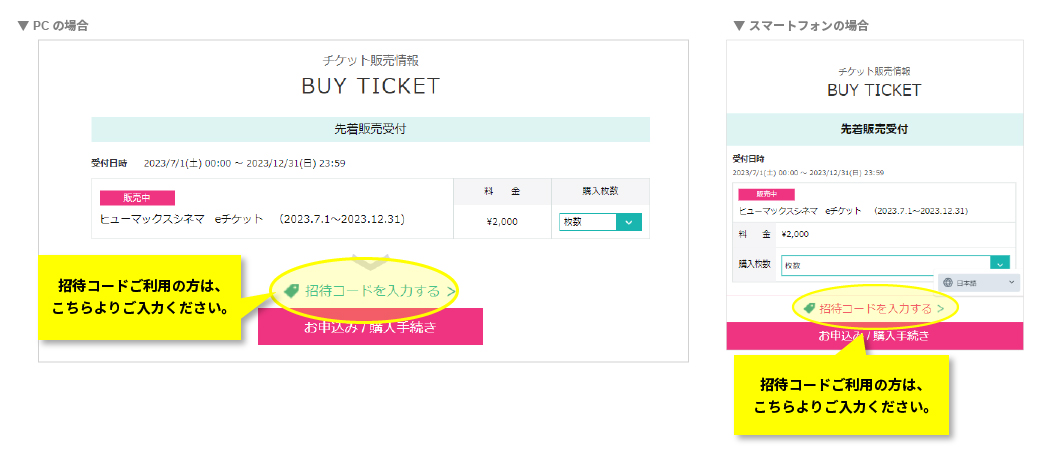Screen dimensions: 1049x469
Task: Click the ▼ PC の場合 heading
Action: coord(53,25)
